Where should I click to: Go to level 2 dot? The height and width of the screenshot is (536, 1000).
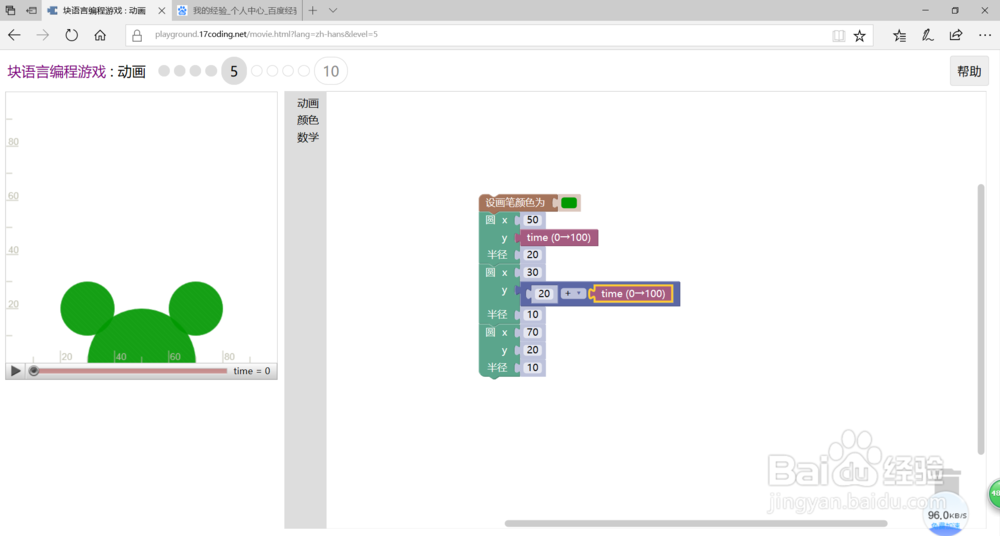click(x=180, y=71)
